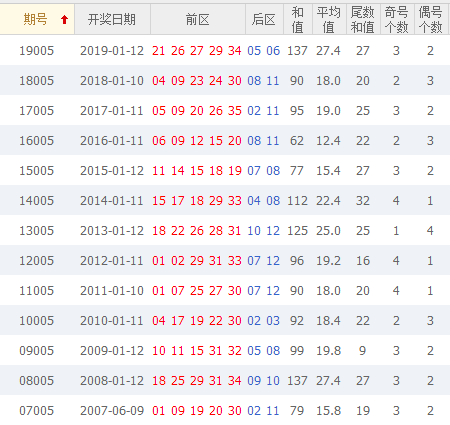This screenshot has width=450, height=425.
Task: Click sum value 99 in row 09005
Action: (297, 351)
